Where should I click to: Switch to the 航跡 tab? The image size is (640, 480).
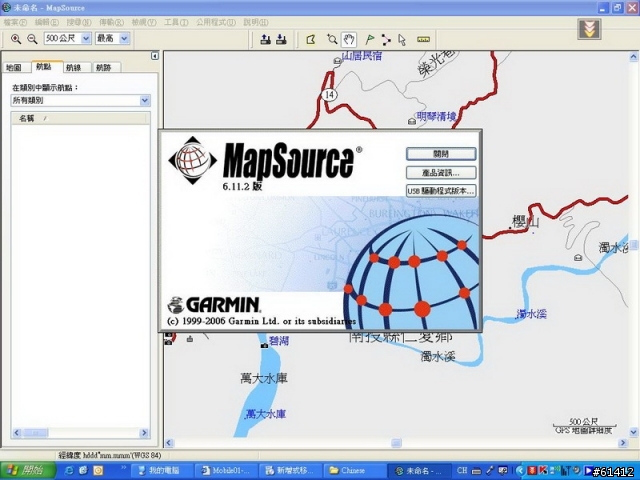click(104, 67)
